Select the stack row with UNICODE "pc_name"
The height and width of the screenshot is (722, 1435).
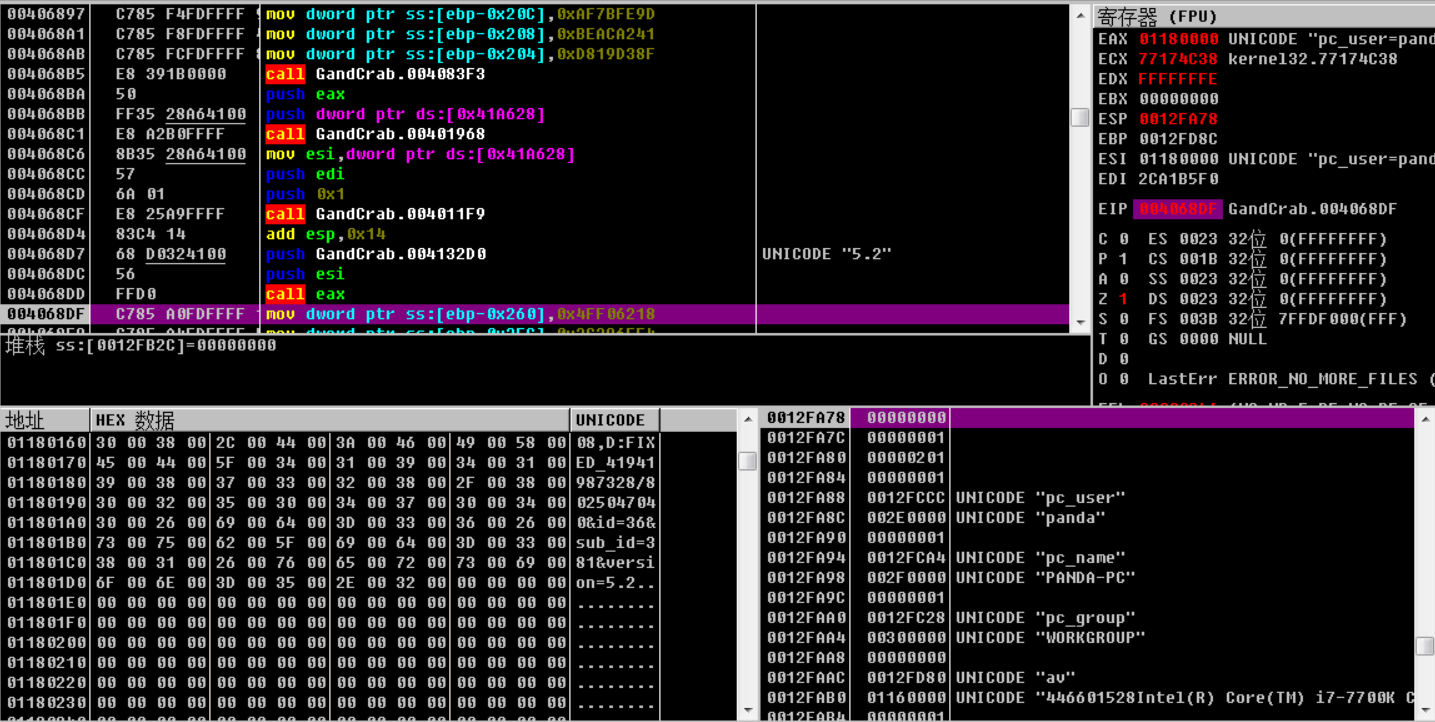coord(1088,558)
